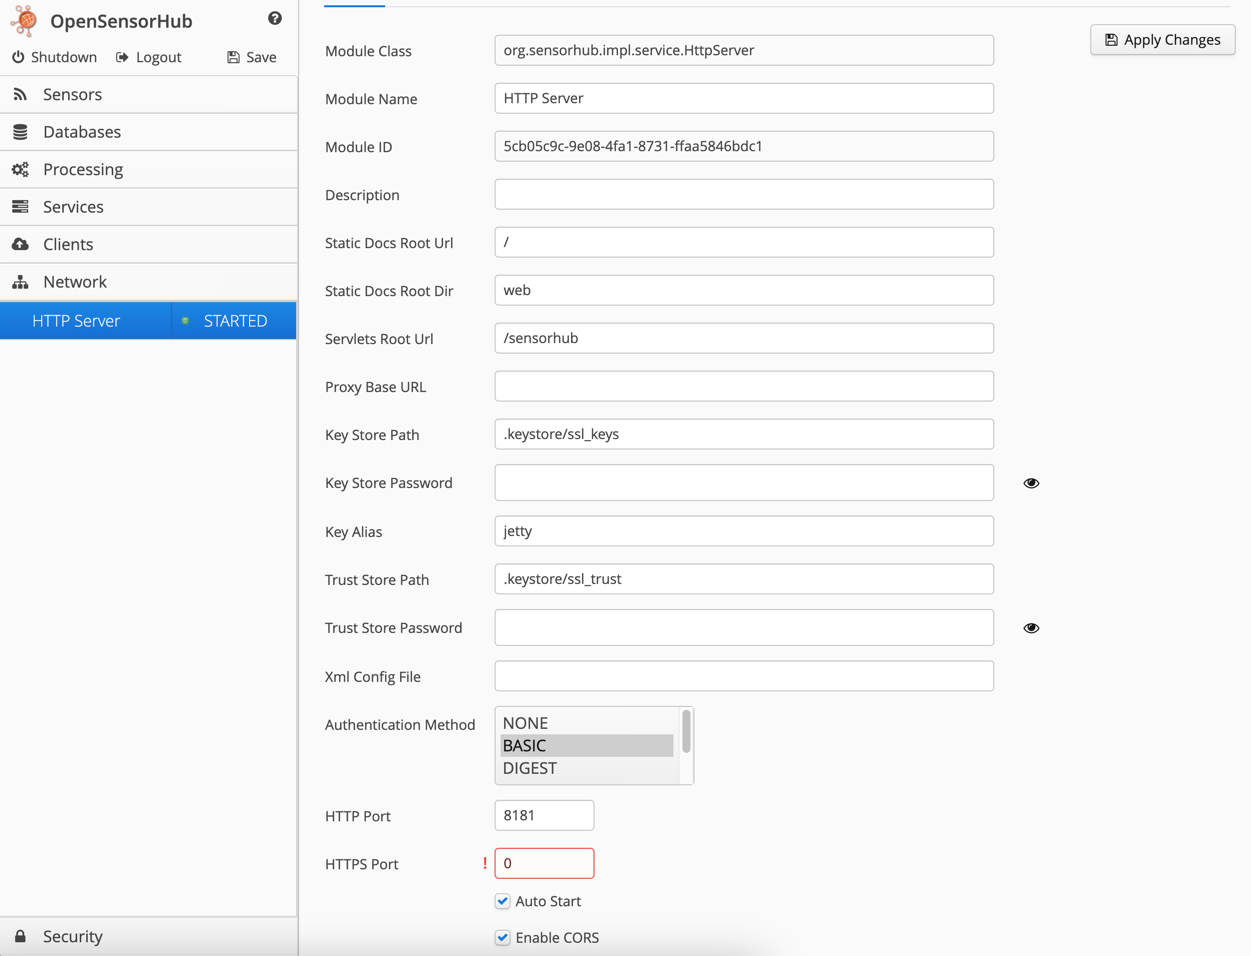Select HTTP Server module in sidebar
1251x956 pixels.
point(76,321)
